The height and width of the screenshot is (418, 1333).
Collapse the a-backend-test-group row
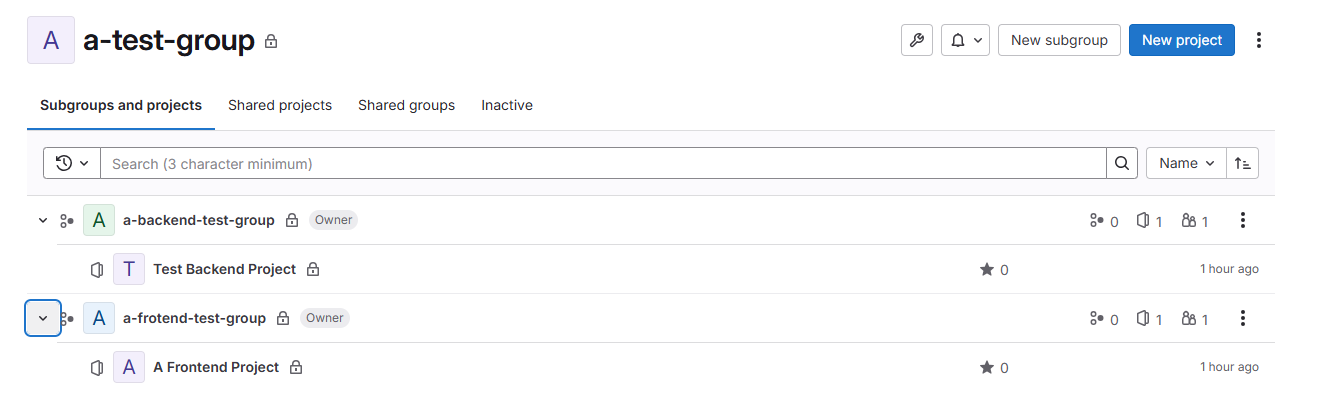(43, 220)
